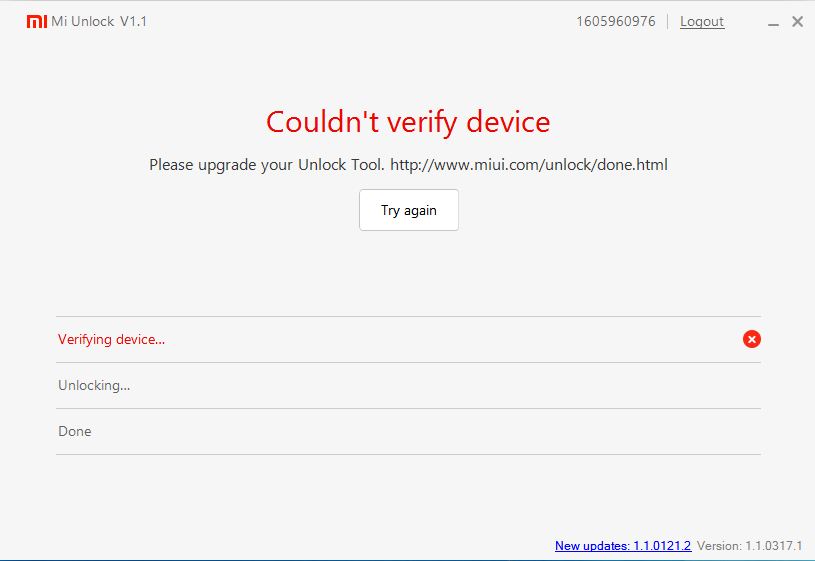This screenshot has height=561, width=815.
Task: Click the account ID 1605960976
Action: [616, 22]
